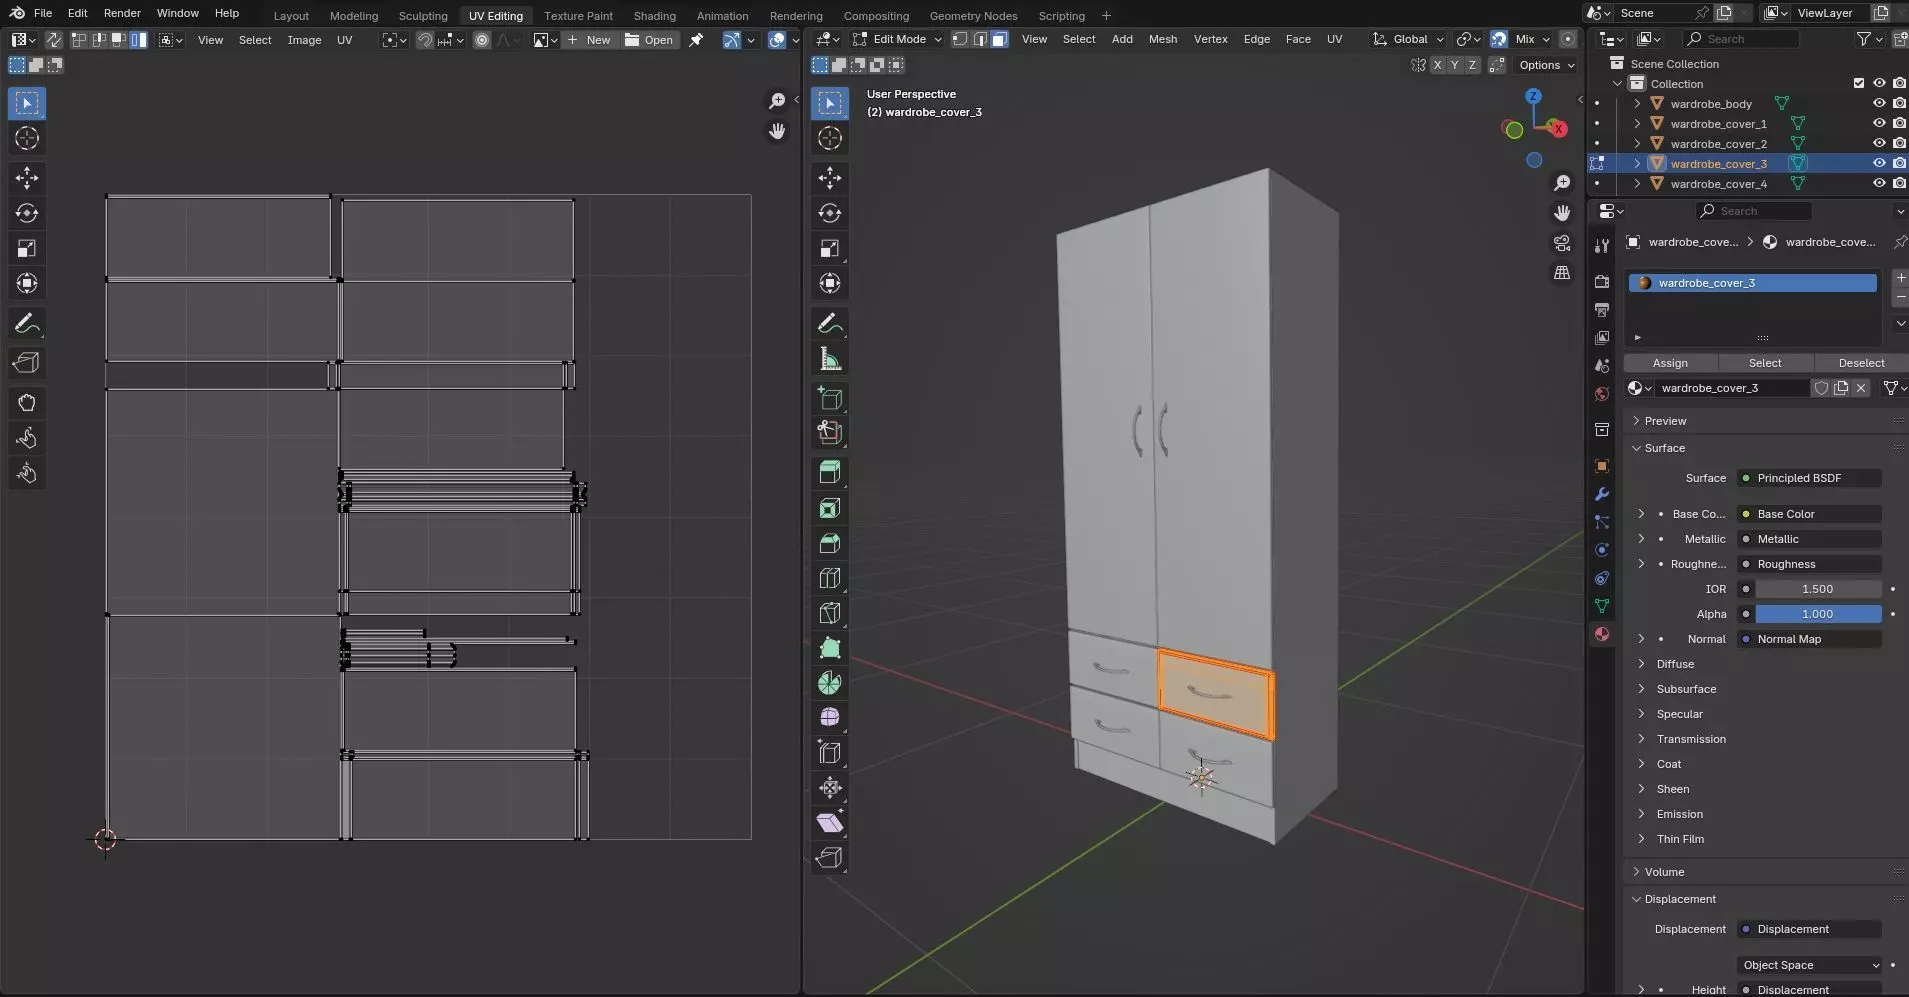Select the Extrude Region tool
1909x997 pixels.
pos(829,472)
